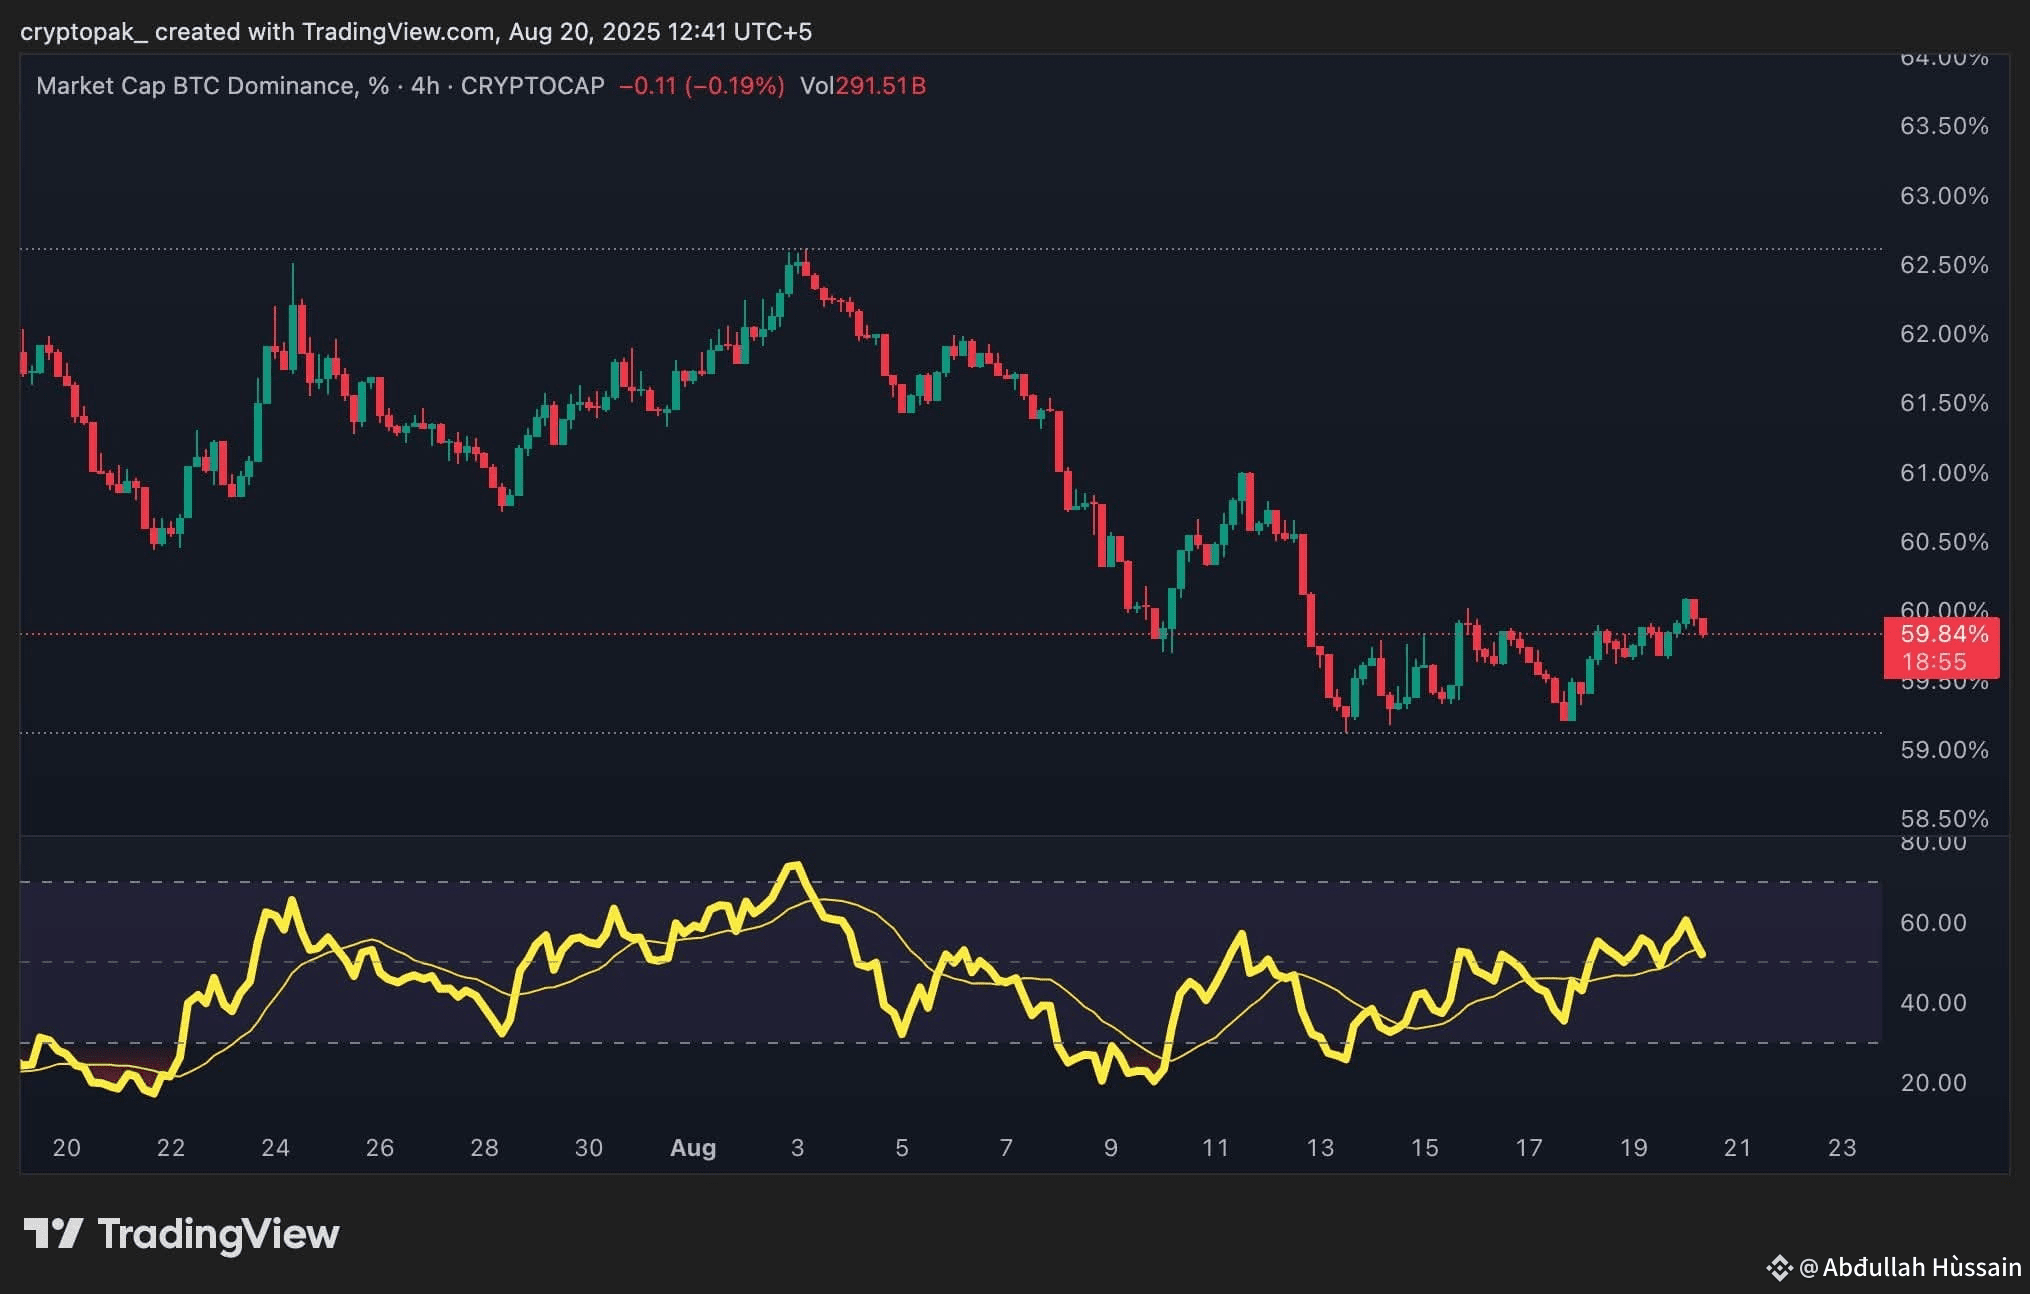Click the 26 date label on time axis
This screenshot has width=2030, height=1294.
(380, 1148)
